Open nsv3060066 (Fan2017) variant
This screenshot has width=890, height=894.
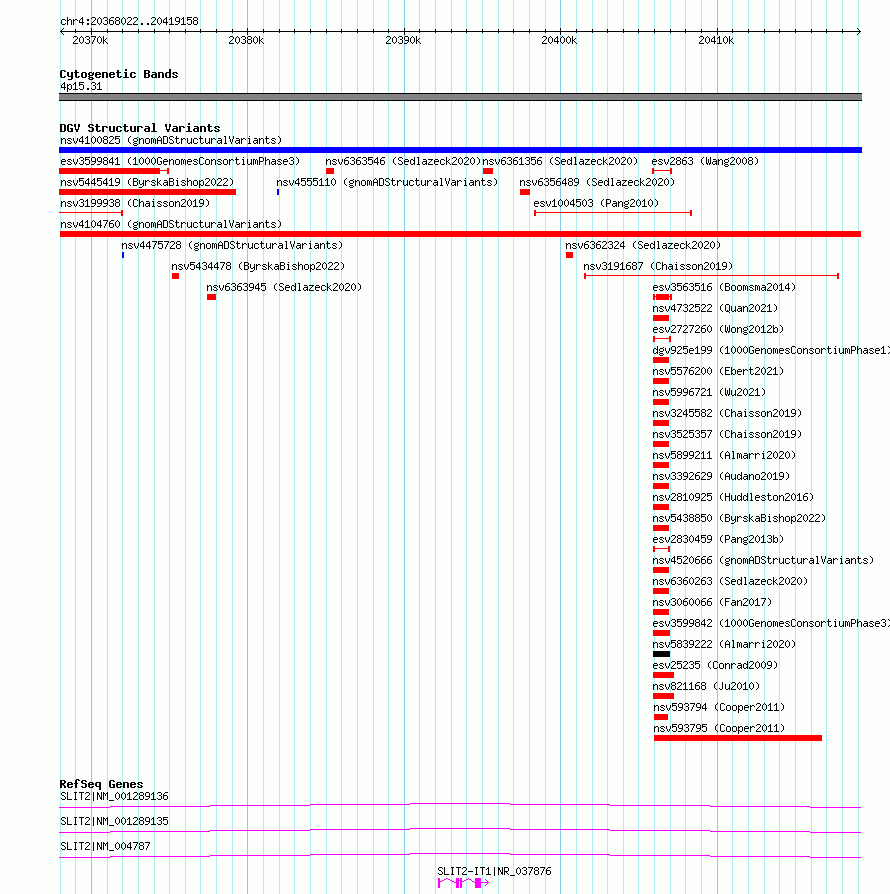click(712, 603)
